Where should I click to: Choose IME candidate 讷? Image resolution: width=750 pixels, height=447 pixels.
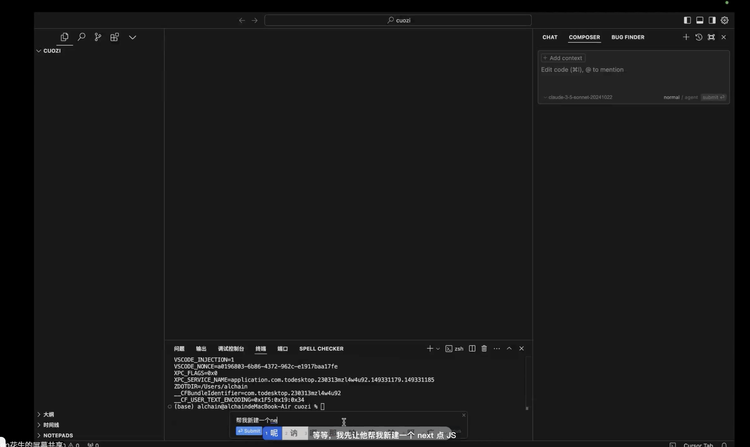coord(292,433)
